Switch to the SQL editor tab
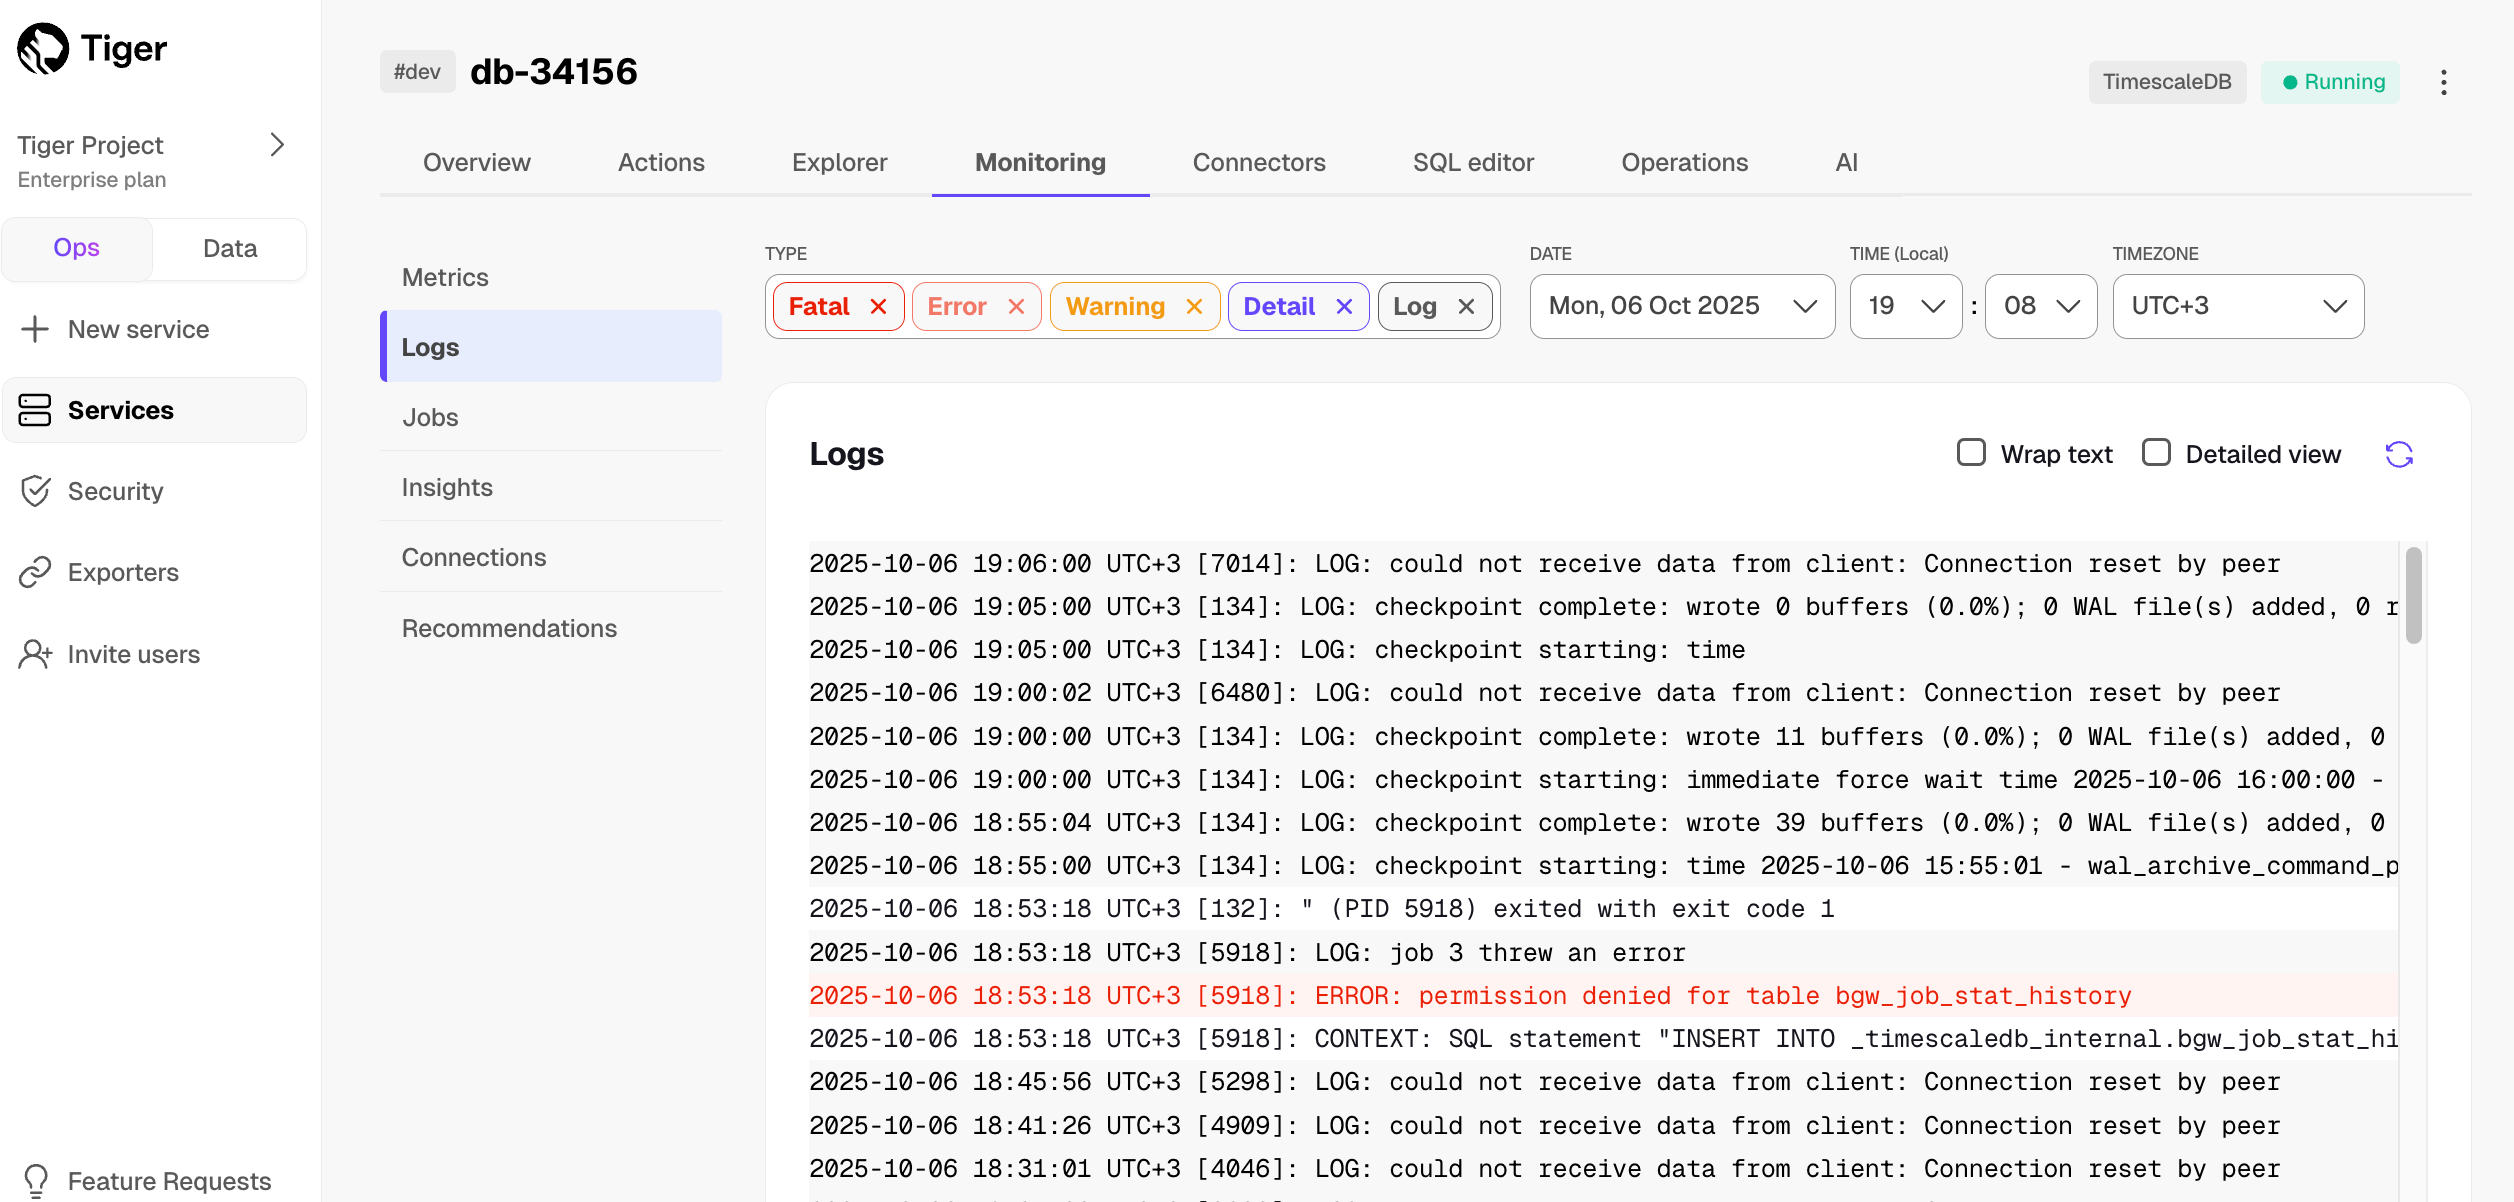 (x=1472, y=162)
